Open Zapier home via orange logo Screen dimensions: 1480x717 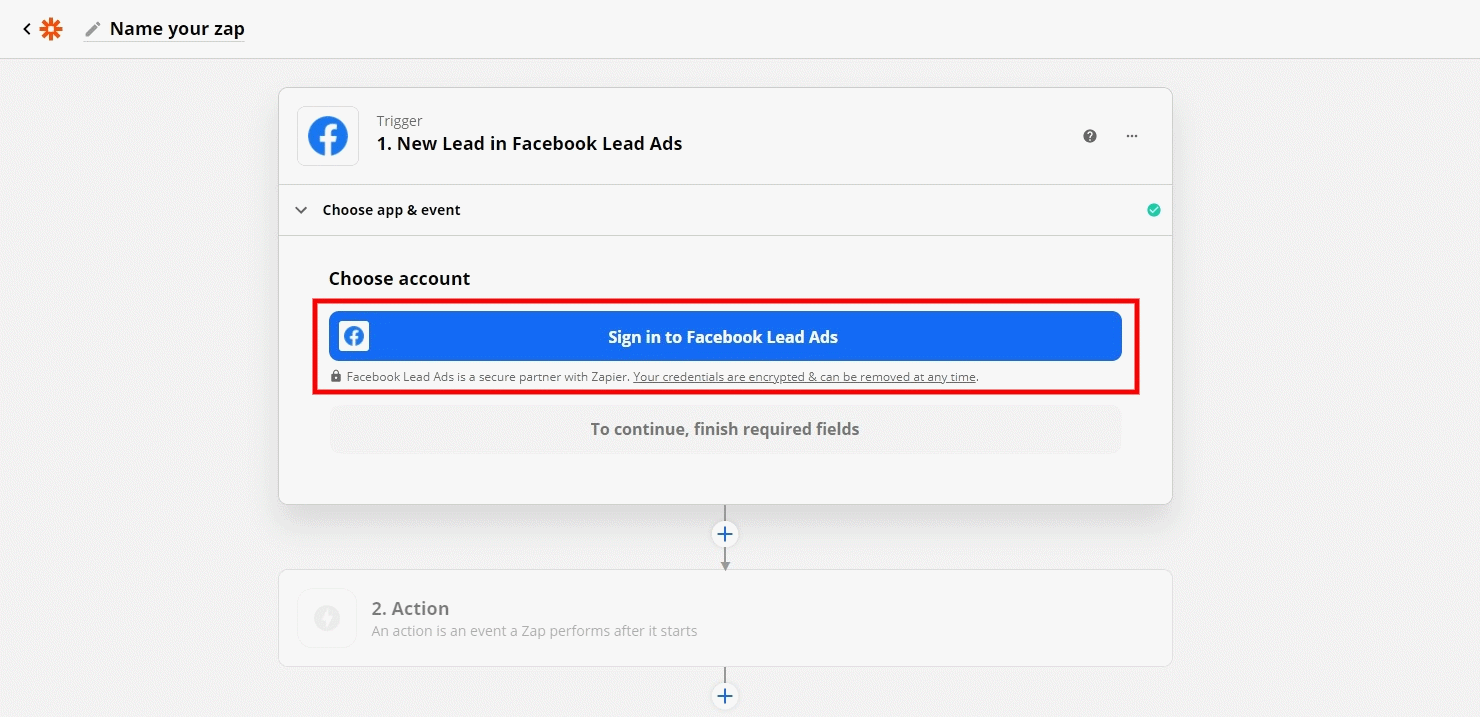(x=51, y=29)
